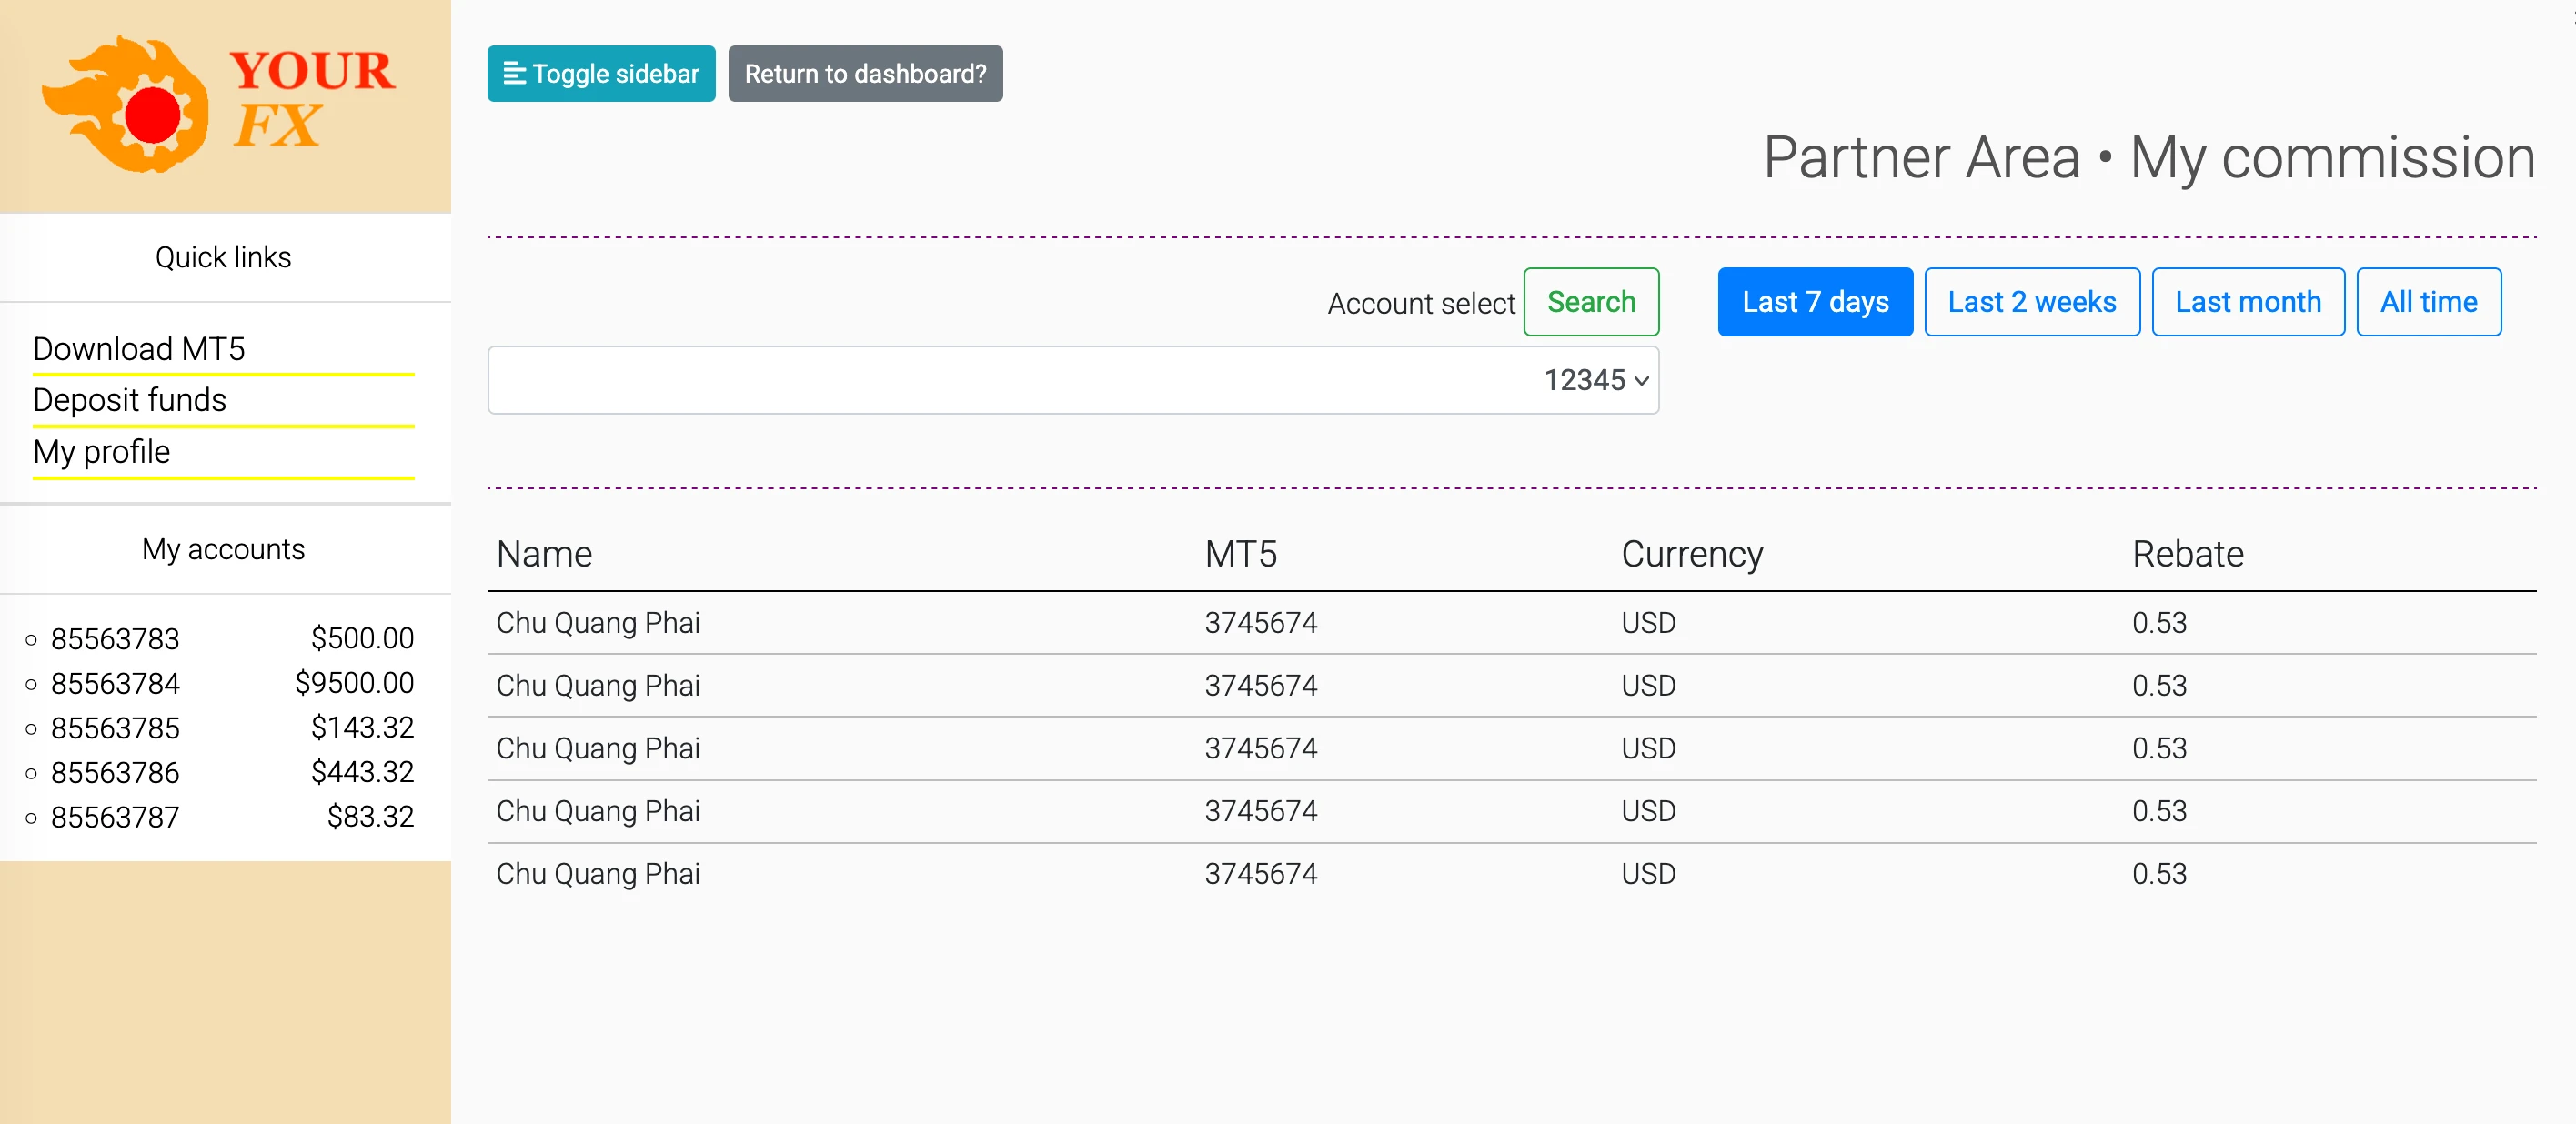
Task: Select first Chu Quang Phai table row
Action: (x=598, y=623)
